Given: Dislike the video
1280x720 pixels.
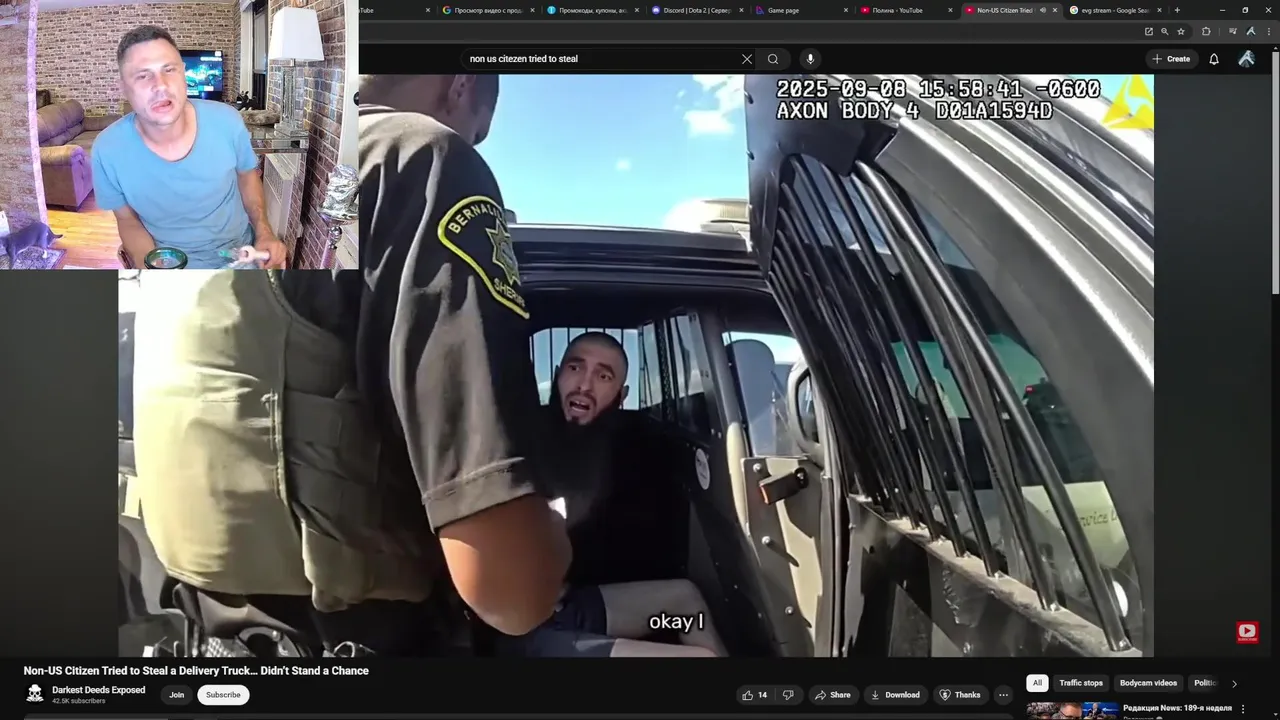Looking at the screenshot, I should (788, 695).
